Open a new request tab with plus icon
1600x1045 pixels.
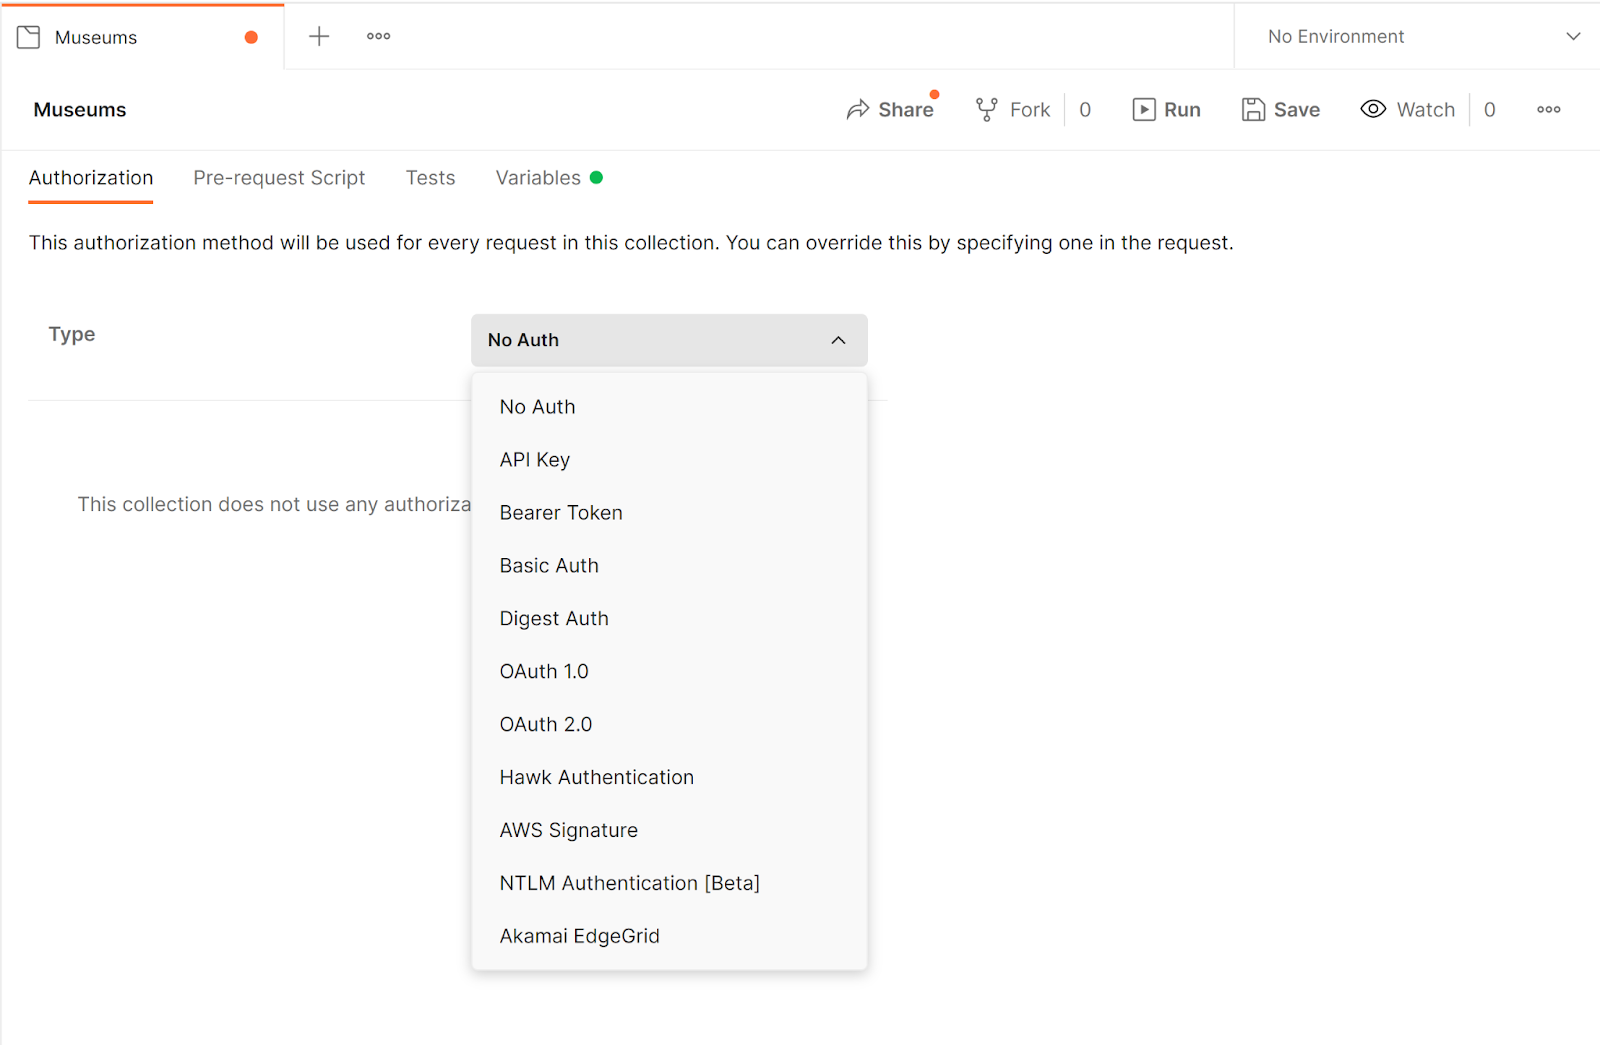pos(318,36)
